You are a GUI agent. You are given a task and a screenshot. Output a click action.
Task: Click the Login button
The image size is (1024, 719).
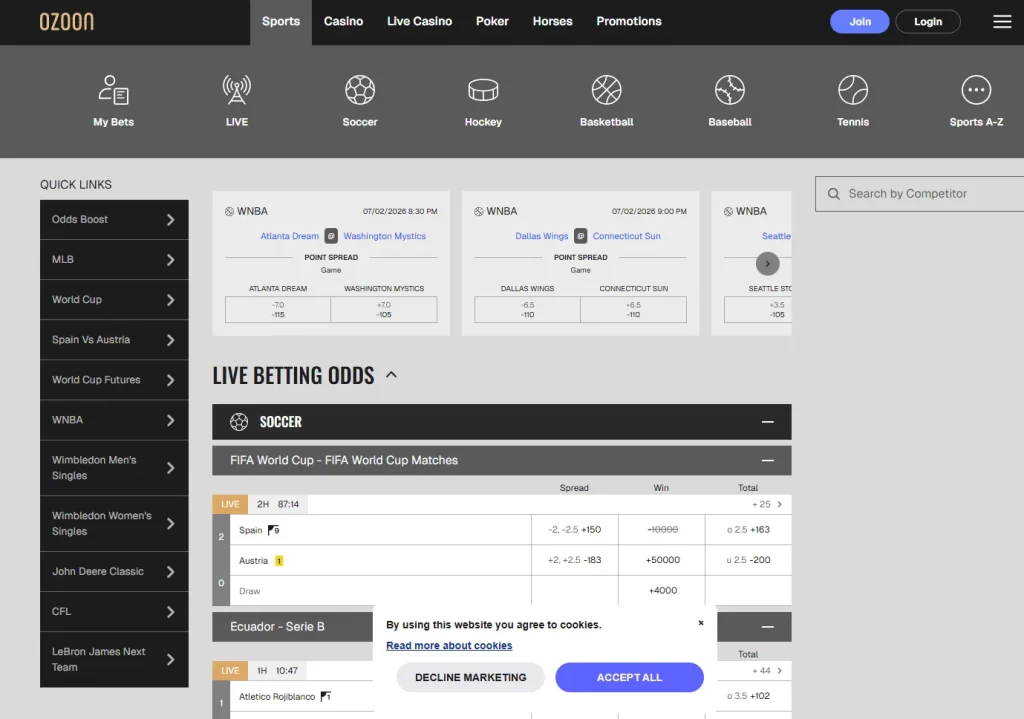928,22
